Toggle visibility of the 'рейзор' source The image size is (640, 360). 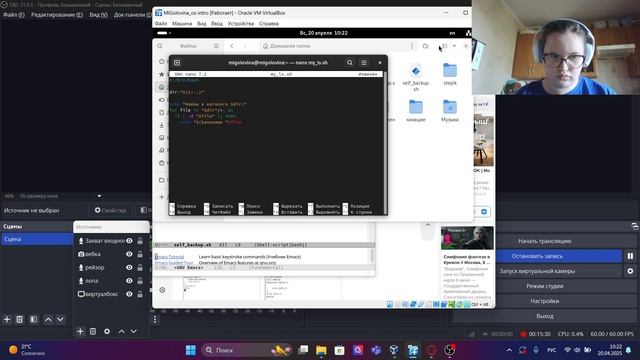point(129,267)
